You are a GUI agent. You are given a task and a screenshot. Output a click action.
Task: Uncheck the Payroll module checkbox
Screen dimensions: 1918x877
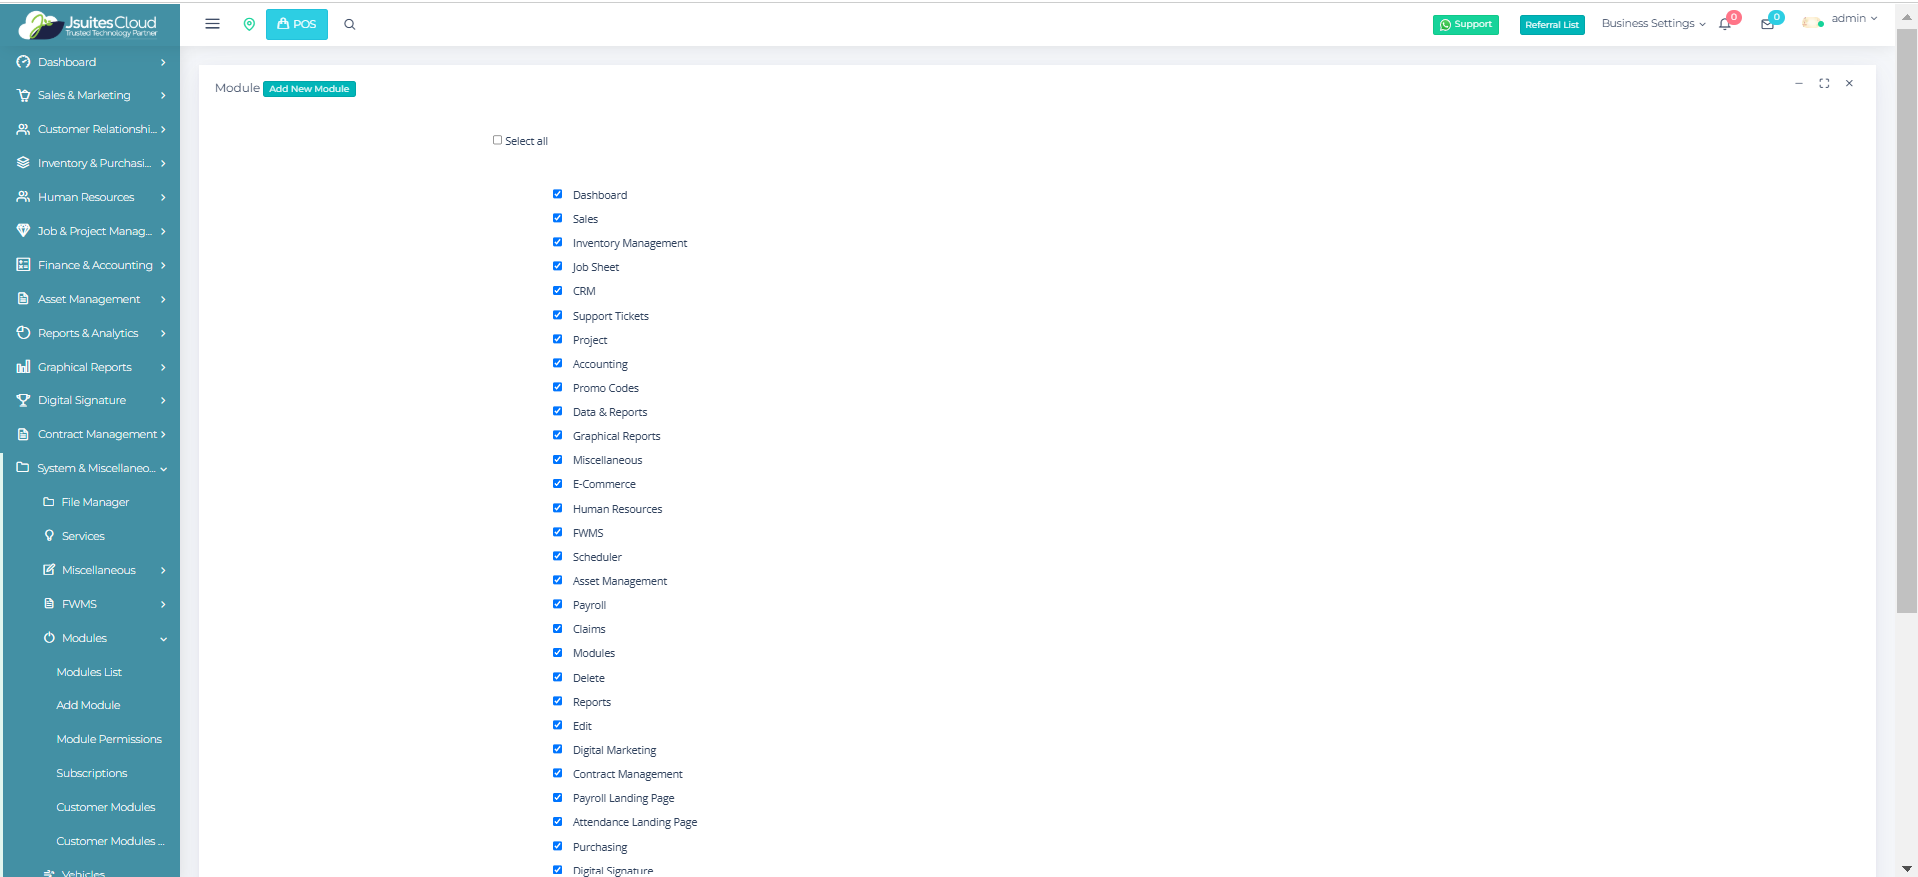pyautogui.click(x=557, y=604)
